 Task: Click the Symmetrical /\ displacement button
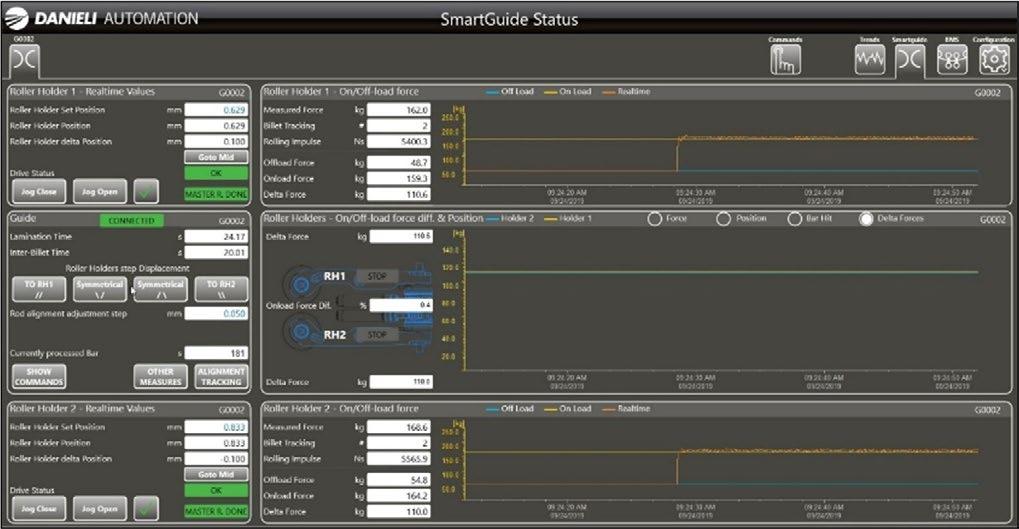[161, 289]
